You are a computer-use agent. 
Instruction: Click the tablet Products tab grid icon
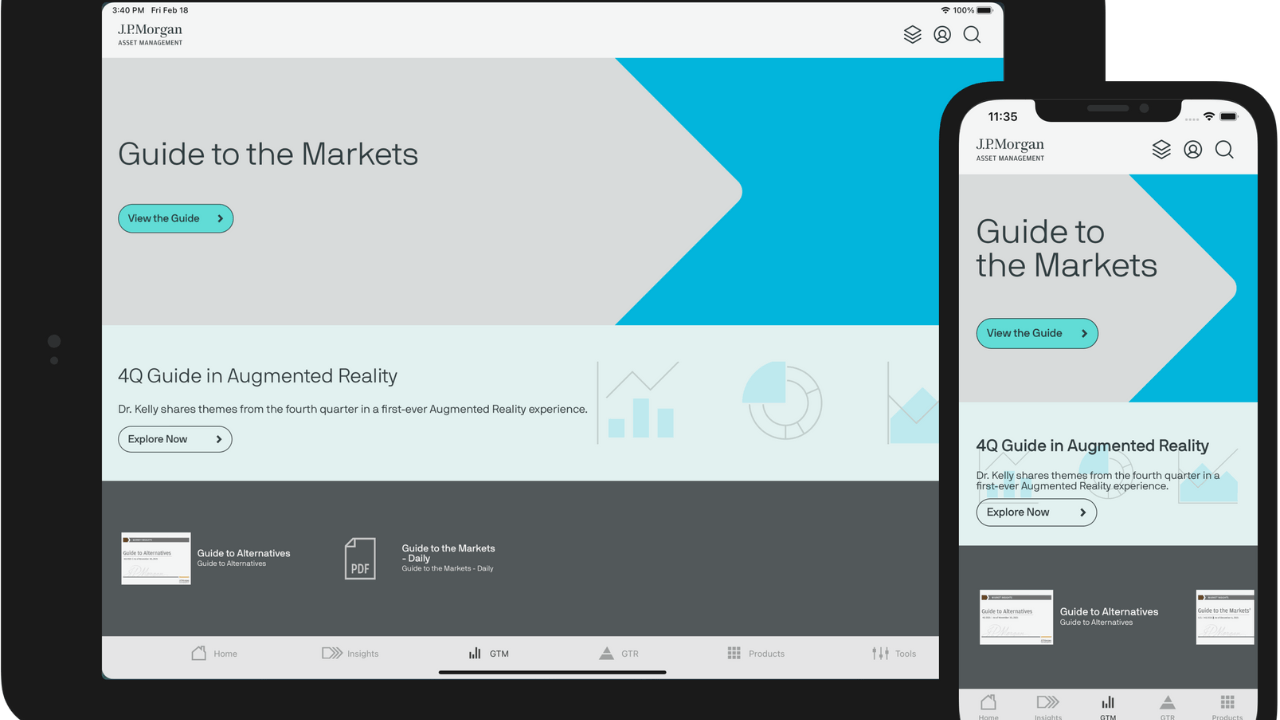click(x=734, y=653)
